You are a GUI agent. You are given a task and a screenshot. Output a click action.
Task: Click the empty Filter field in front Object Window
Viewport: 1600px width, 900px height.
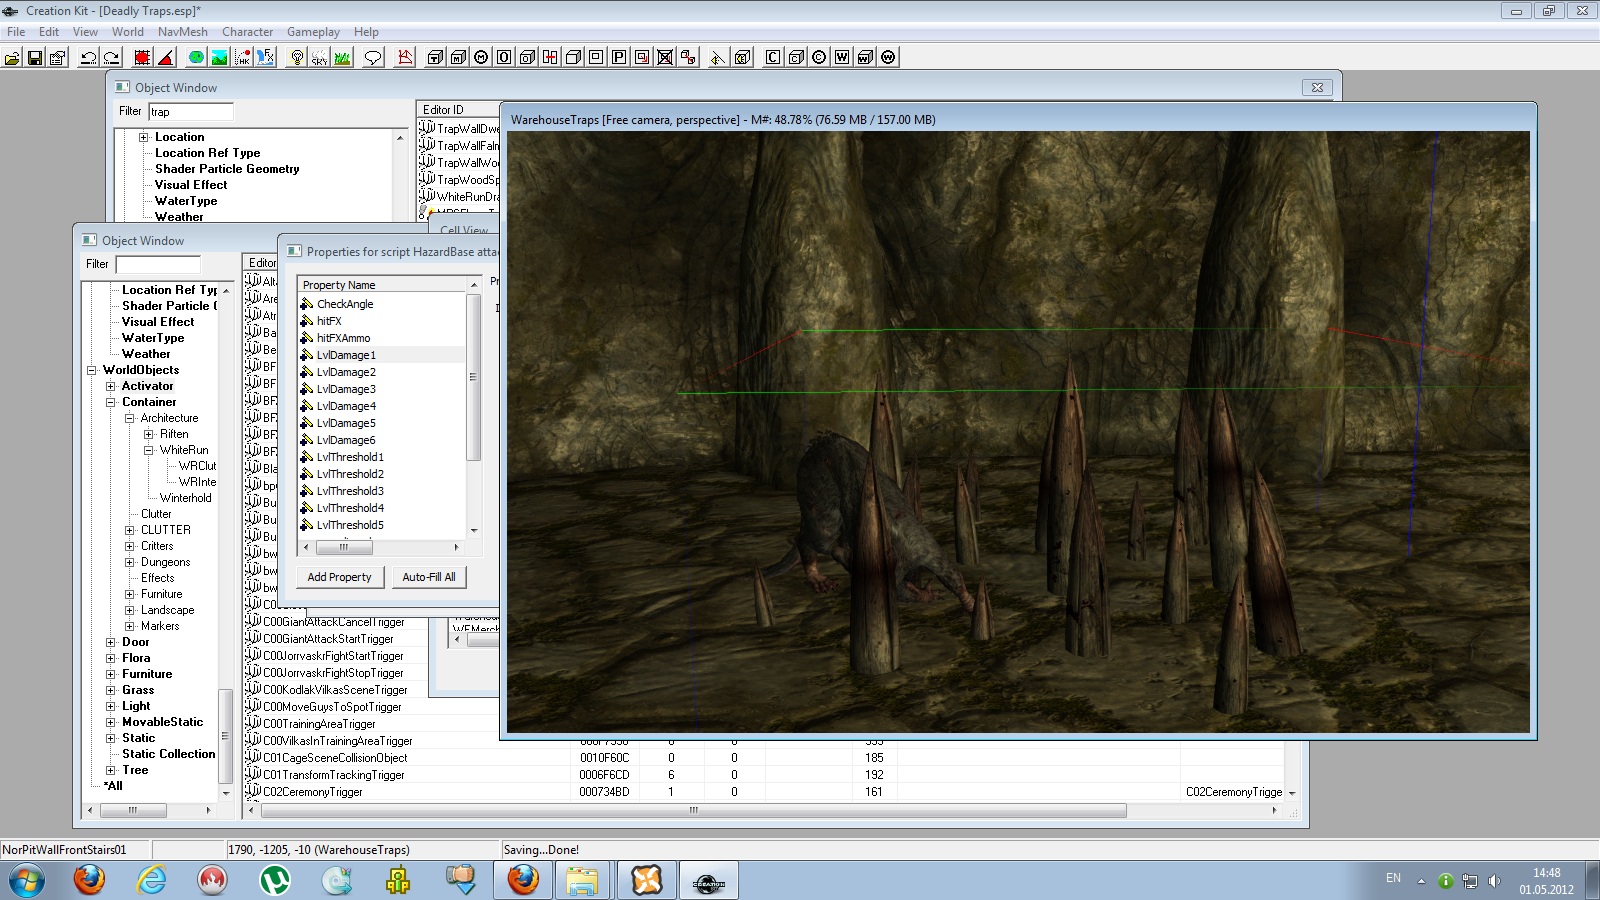pyautogui.click(x=158, y=264)
